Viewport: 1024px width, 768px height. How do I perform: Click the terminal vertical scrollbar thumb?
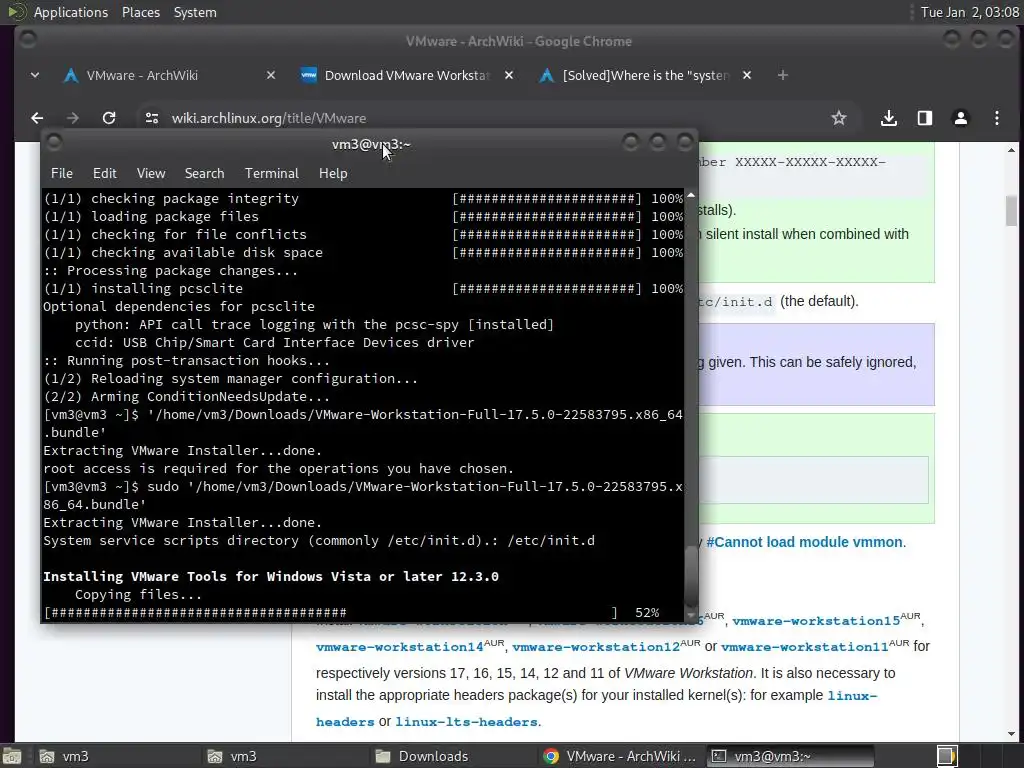[x=691, y=576]
